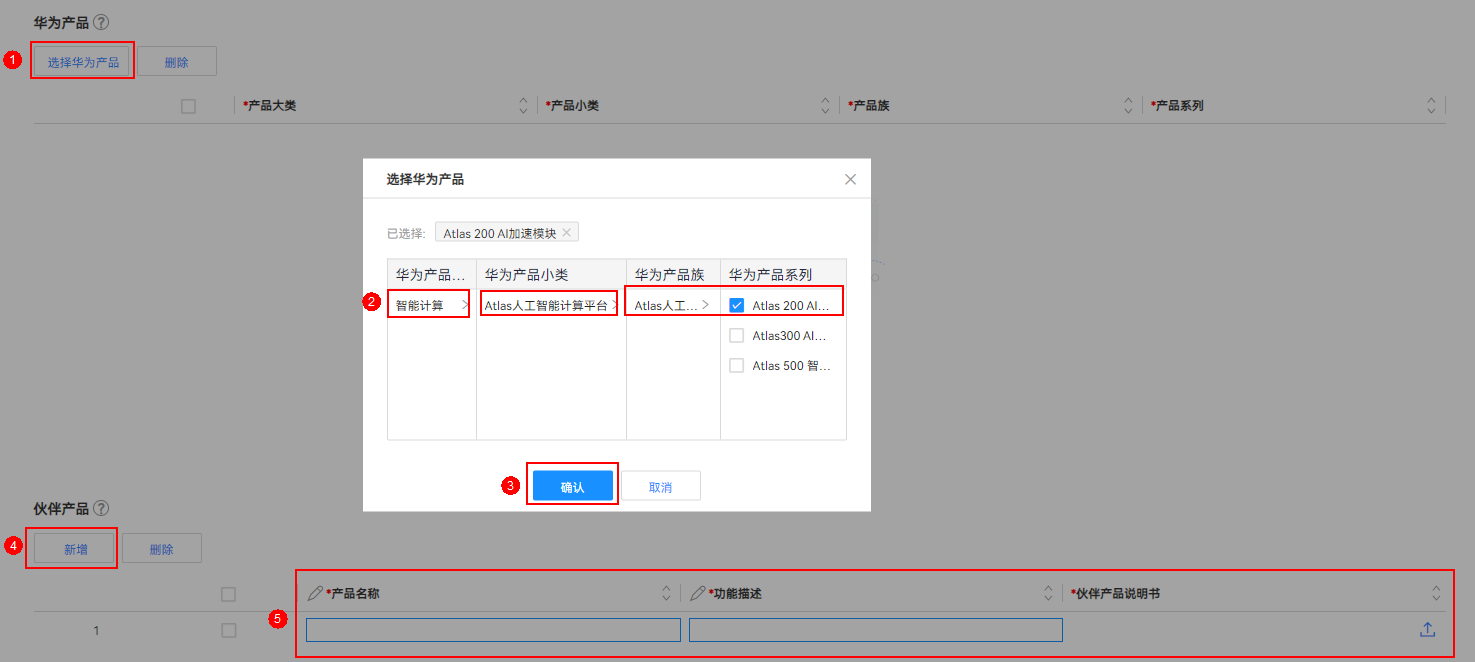
Task: Uncheck the Atlas 200 AI series checkbox
Action: click(x=736, y=305)
